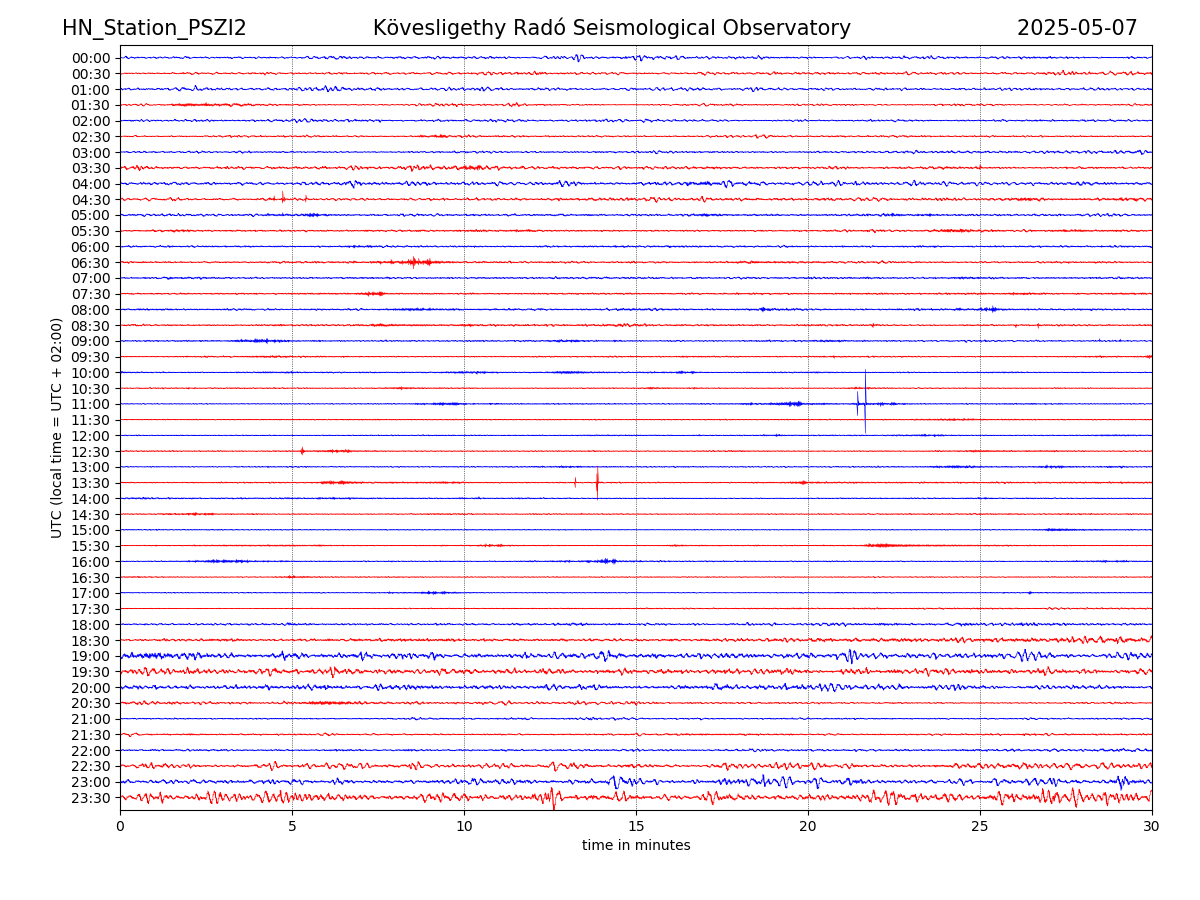
Task: Click the large blue spike on 11:00 trace
Action: tap(865, 402)
